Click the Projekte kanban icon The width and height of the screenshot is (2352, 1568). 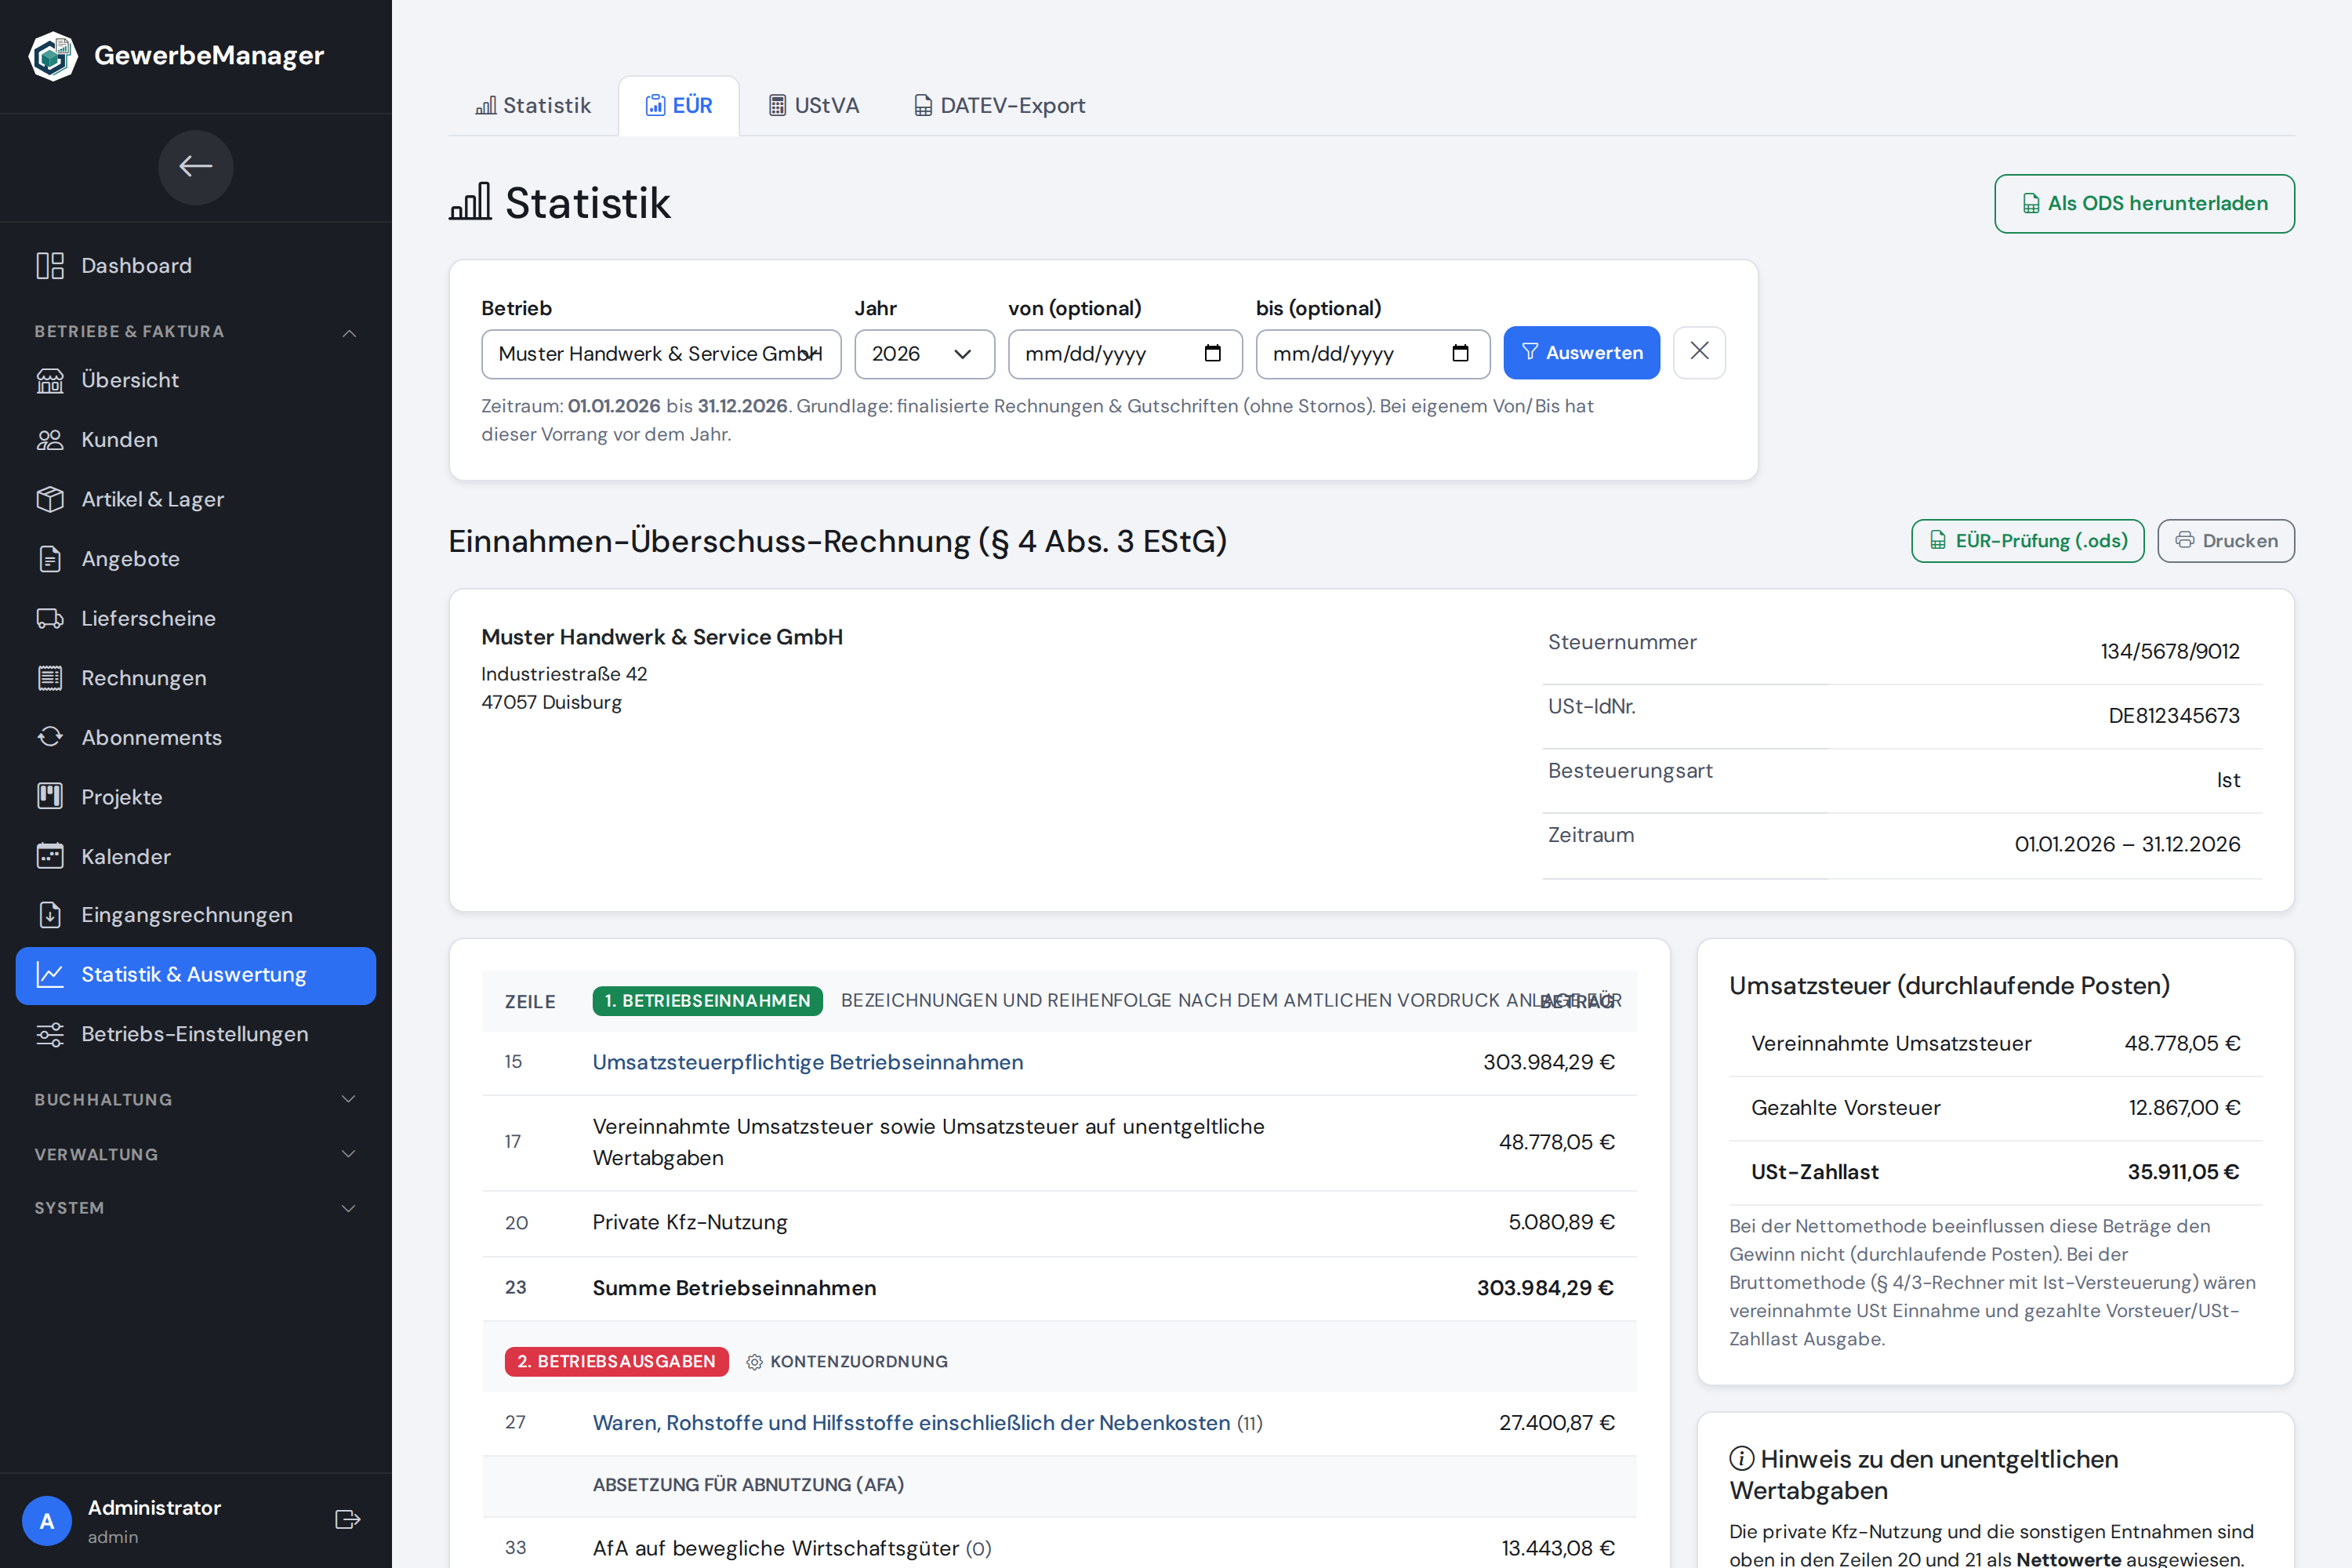click(50, 797)
